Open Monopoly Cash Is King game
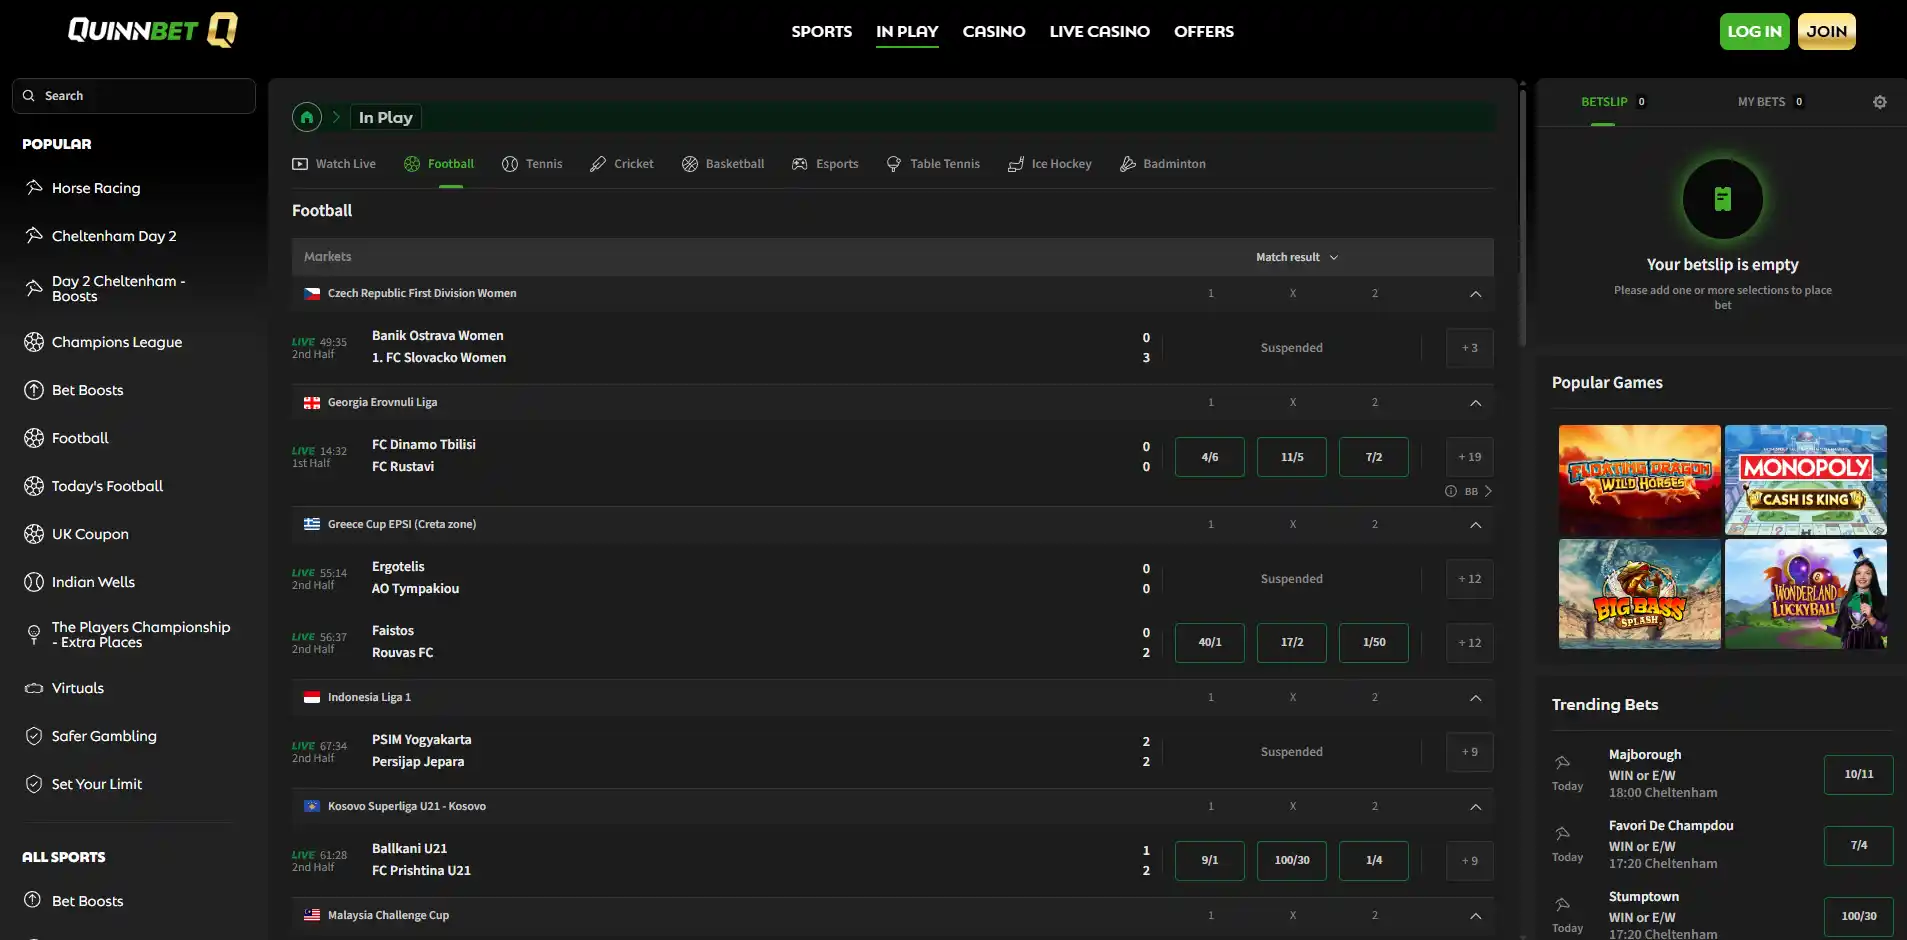The height and width of the screenshot is (940, 1907). [x=1806, y=480]
